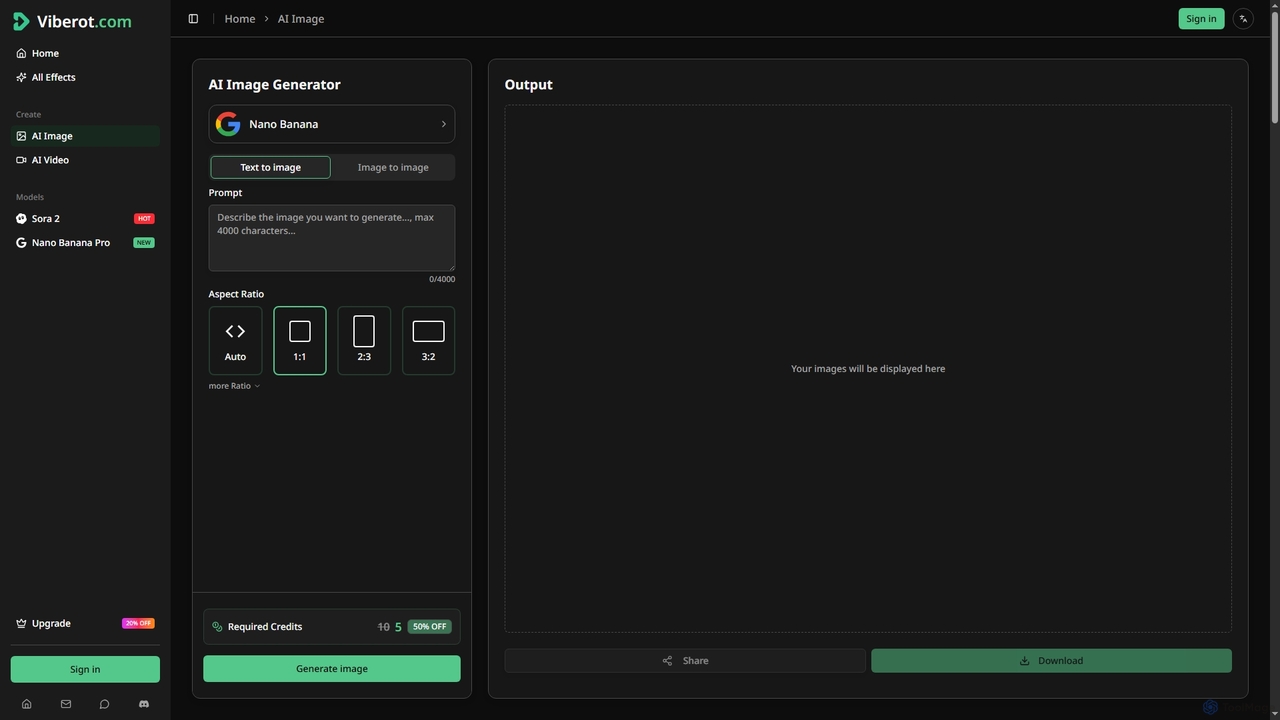Image resolution: width=1280 pixels, height=720 pixels.
Task: Click the Share button
Action: coord(685,660)
